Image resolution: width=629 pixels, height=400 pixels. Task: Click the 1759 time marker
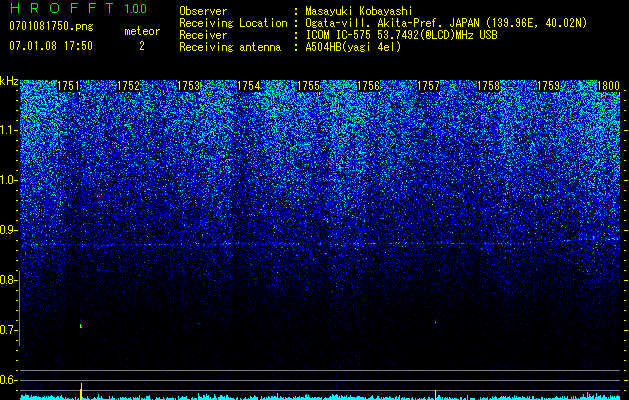point(548,86)
